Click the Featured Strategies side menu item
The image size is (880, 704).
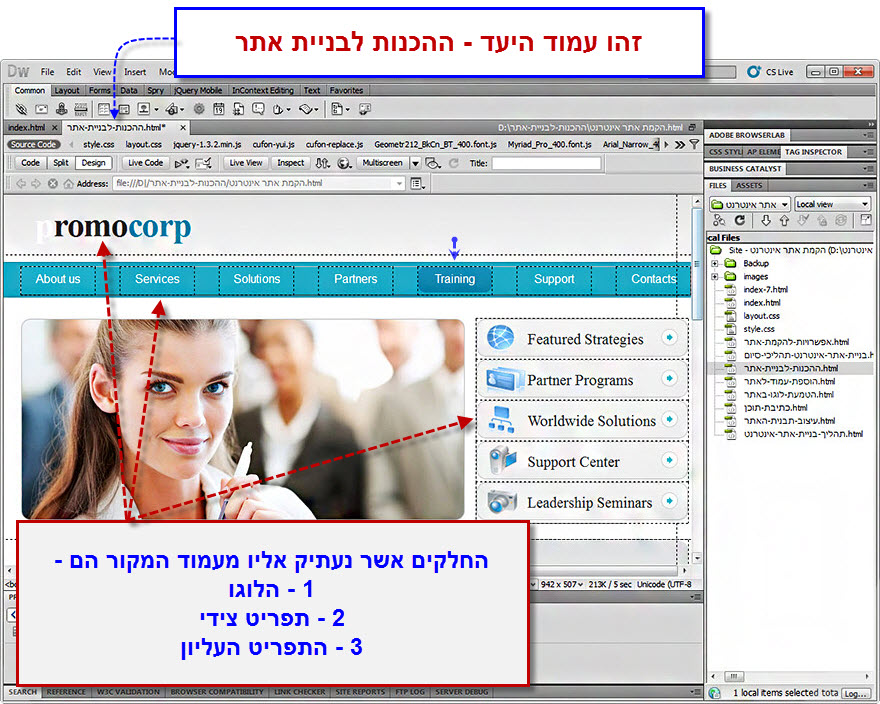(582, 339)
